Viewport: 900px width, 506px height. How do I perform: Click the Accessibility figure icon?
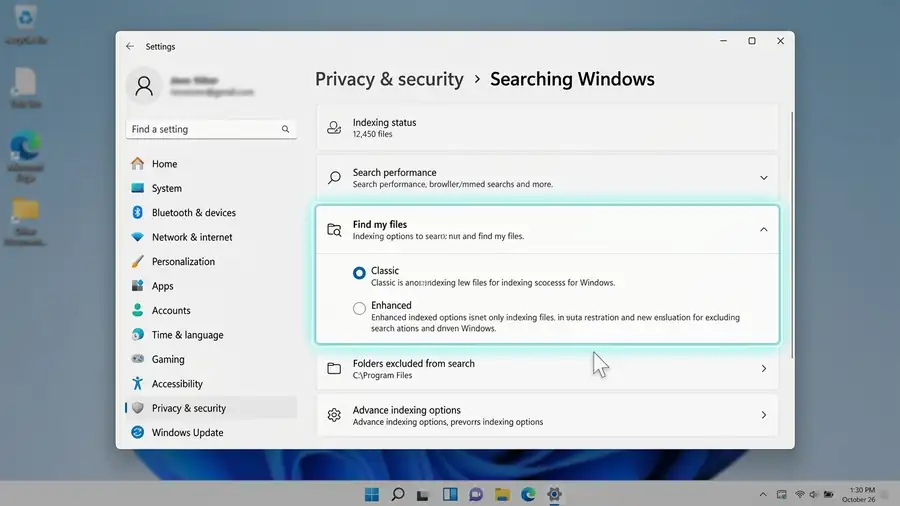[x=137, y=383]
